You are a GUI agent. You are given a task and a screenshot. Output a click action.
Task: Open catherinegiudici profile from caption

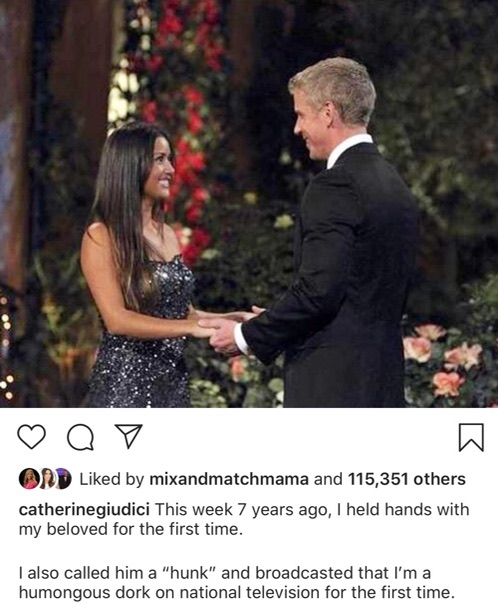click(x=84, y=510)
